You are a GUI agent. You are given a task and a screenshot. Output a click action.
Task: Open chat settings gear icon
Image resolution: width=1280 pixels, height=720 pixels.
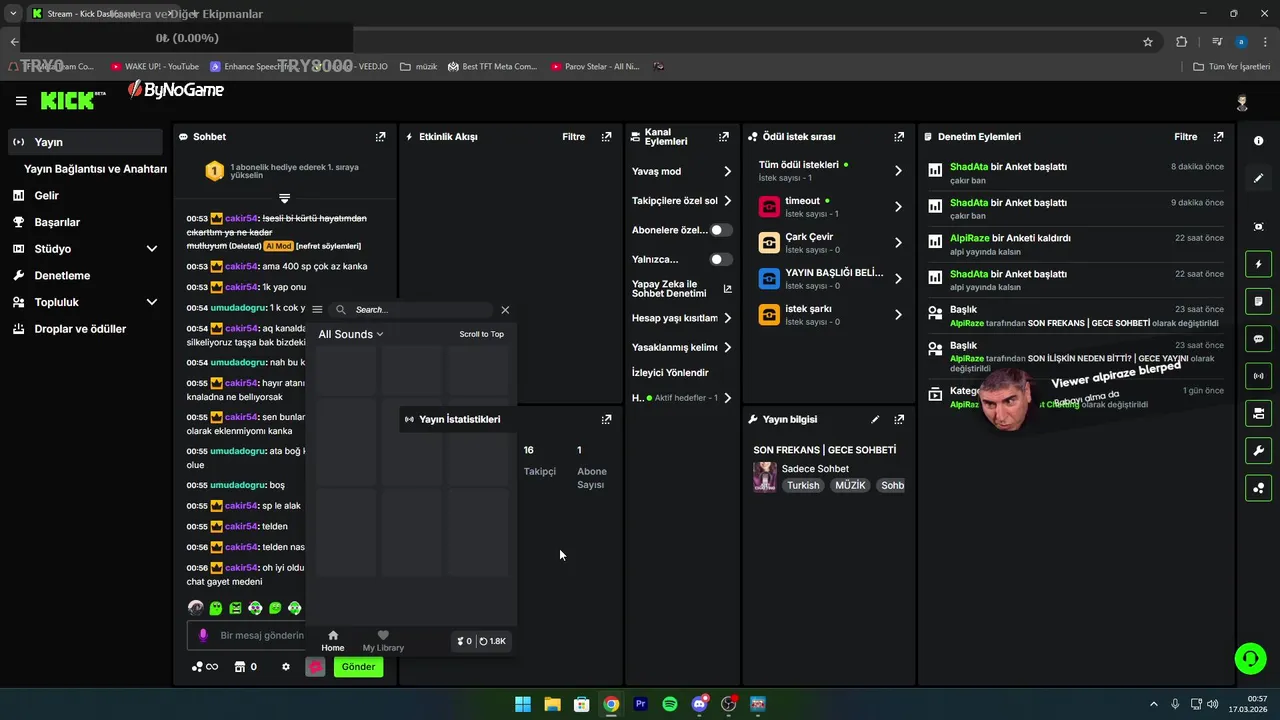tap(286, 667)
